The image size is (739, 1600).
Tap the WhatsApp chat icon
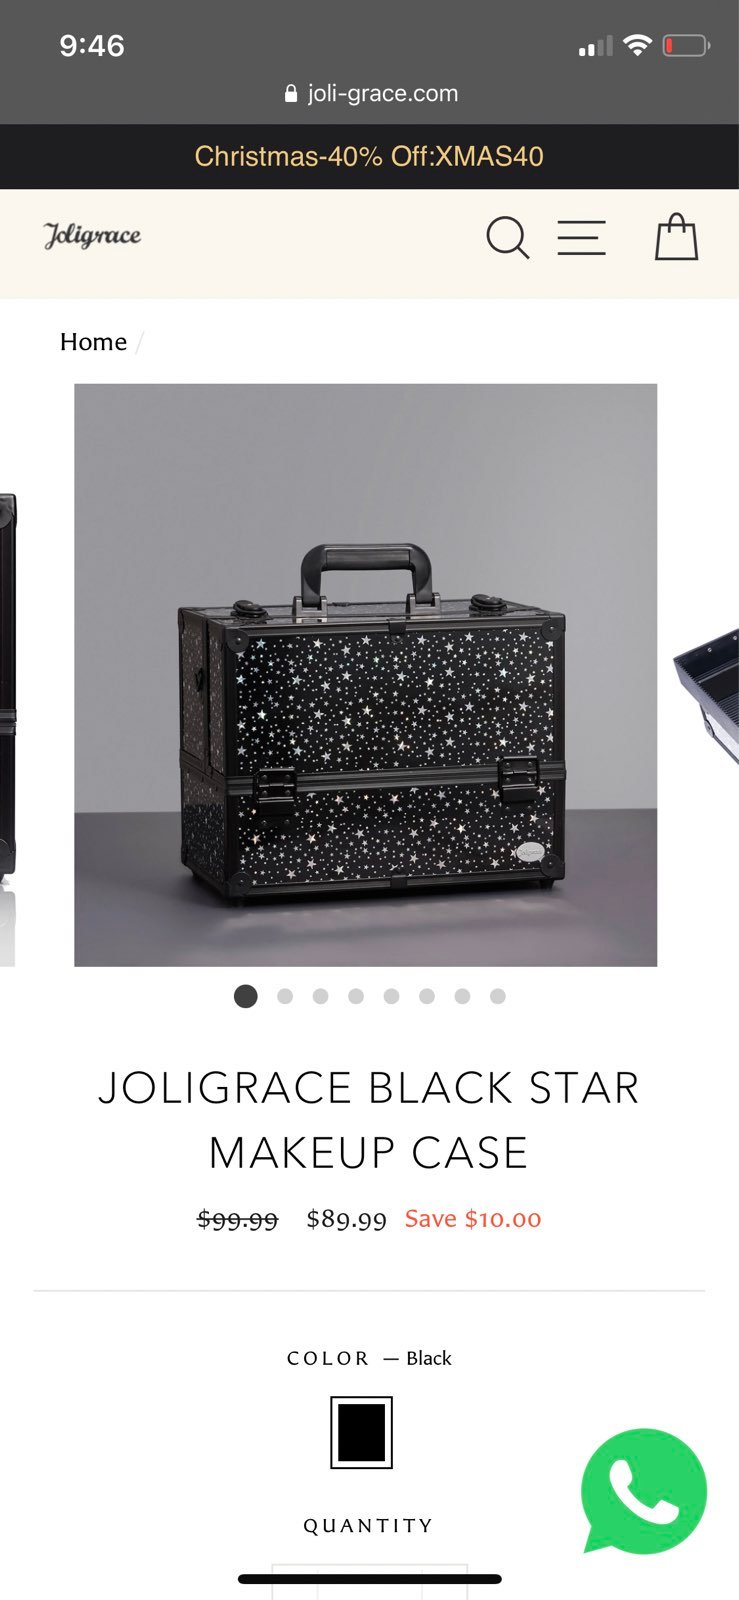coord(643,1491)
